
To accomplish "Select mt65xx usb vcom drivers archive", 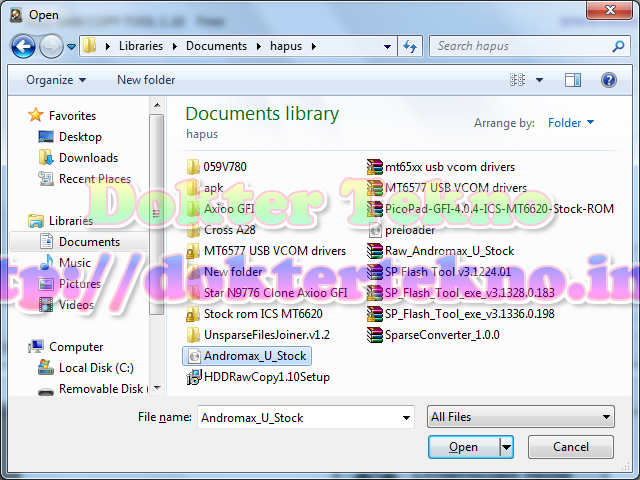I will click(x=441, y=167).
